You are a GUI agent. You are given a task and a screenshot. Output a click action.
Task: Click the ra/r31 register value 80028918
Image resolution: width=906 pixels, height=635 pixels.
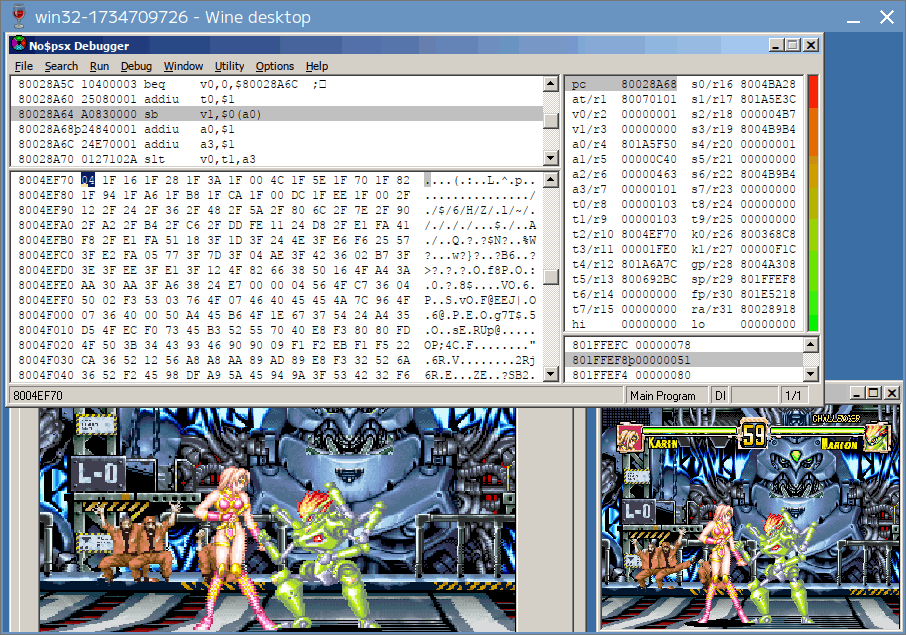coord(768,309)
